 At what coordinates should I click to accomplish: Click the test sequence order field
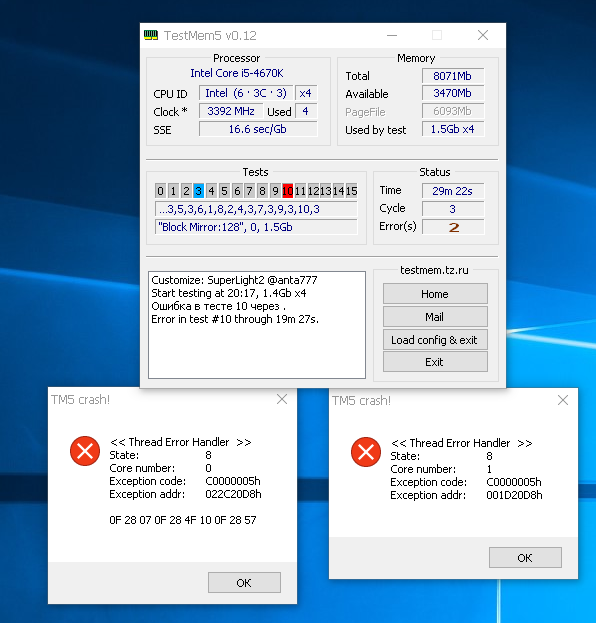256,209
